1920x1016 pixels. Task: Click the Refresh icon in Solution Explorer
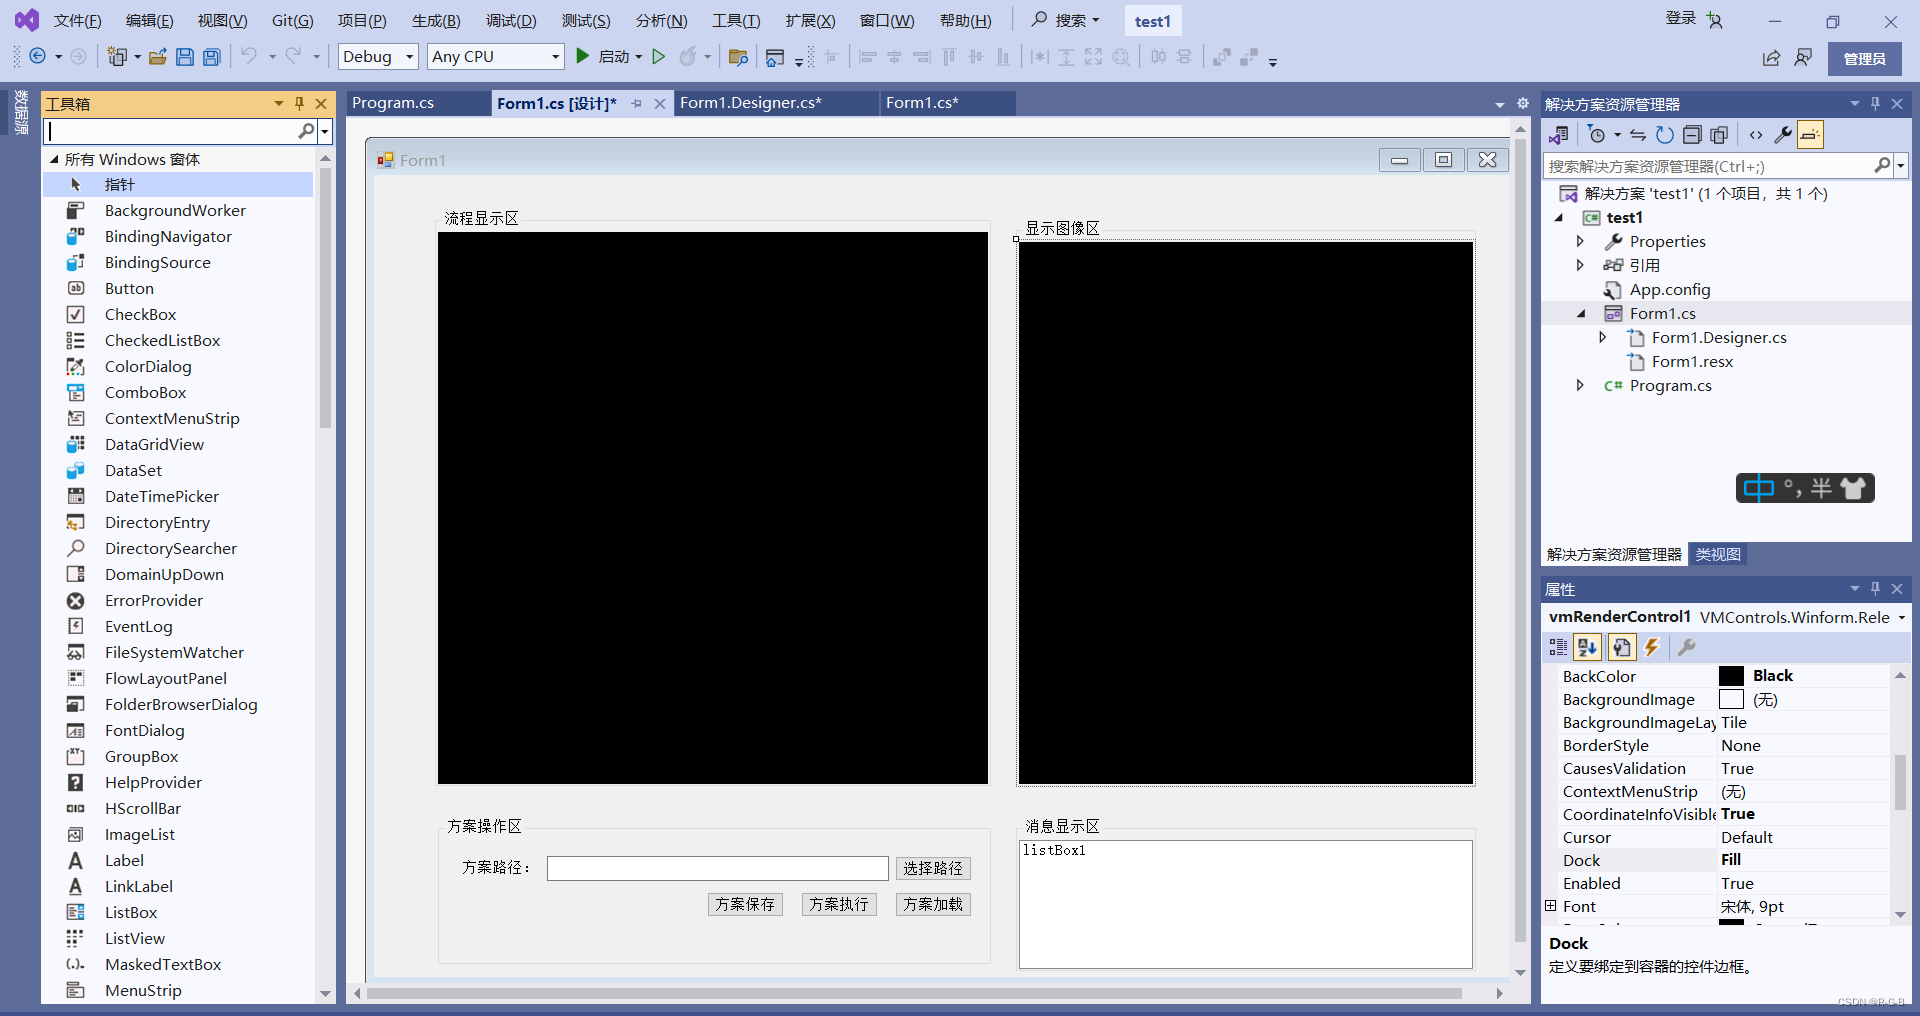point(1664,135)
